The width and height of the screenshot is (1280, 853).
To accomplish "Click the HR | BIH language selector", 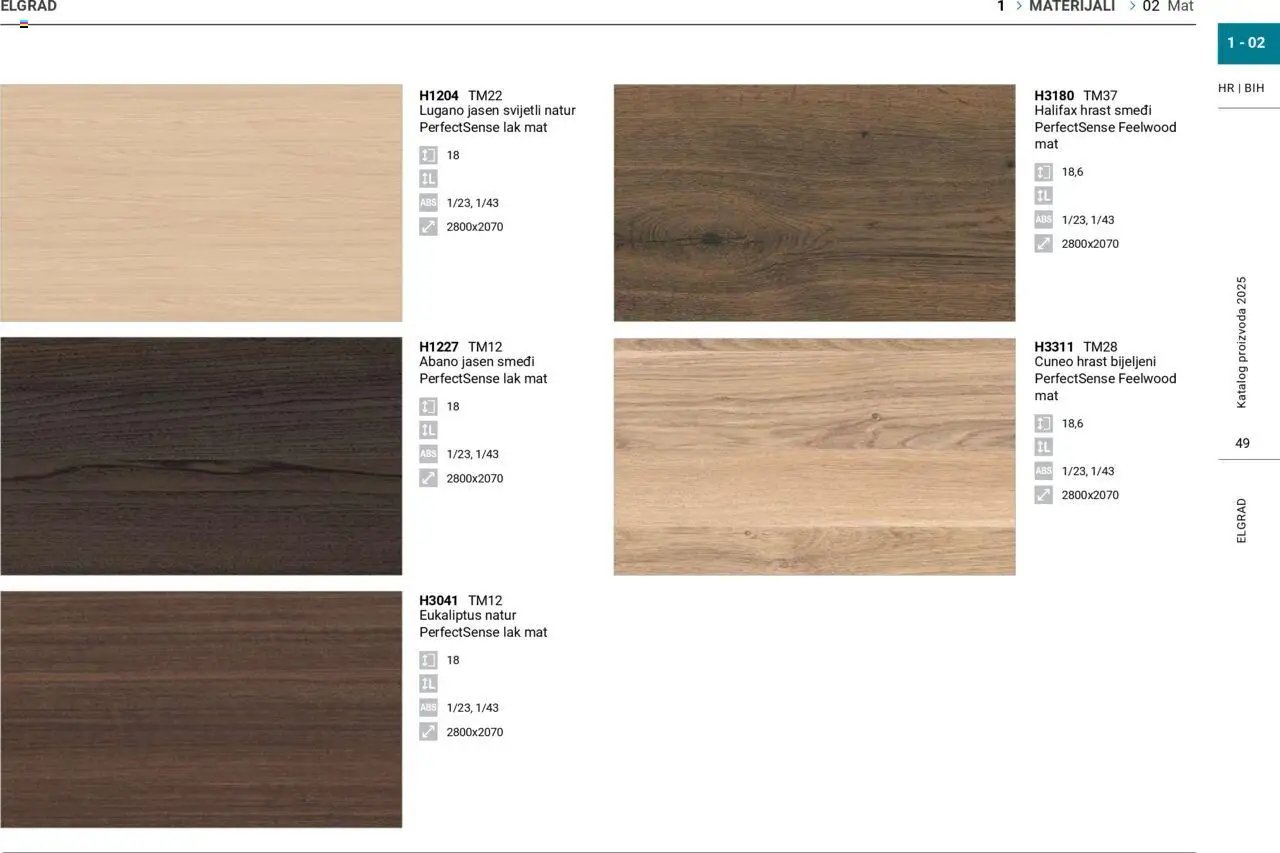I will 1240,87.
